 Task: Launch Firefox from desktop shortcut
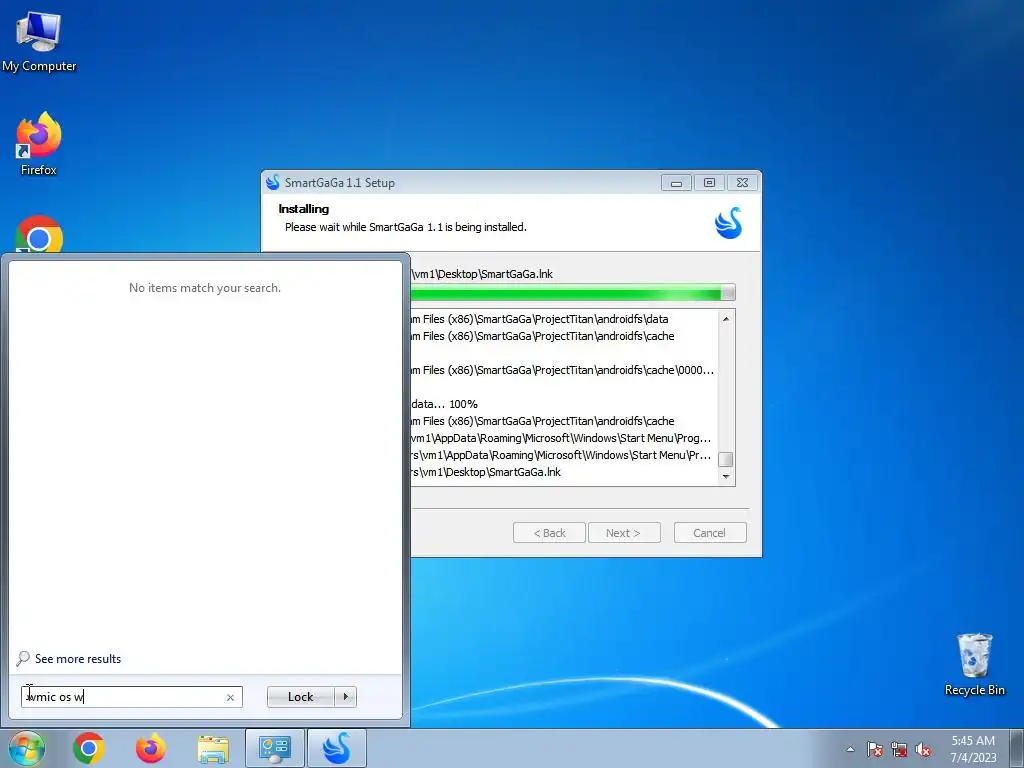point(39,144)
